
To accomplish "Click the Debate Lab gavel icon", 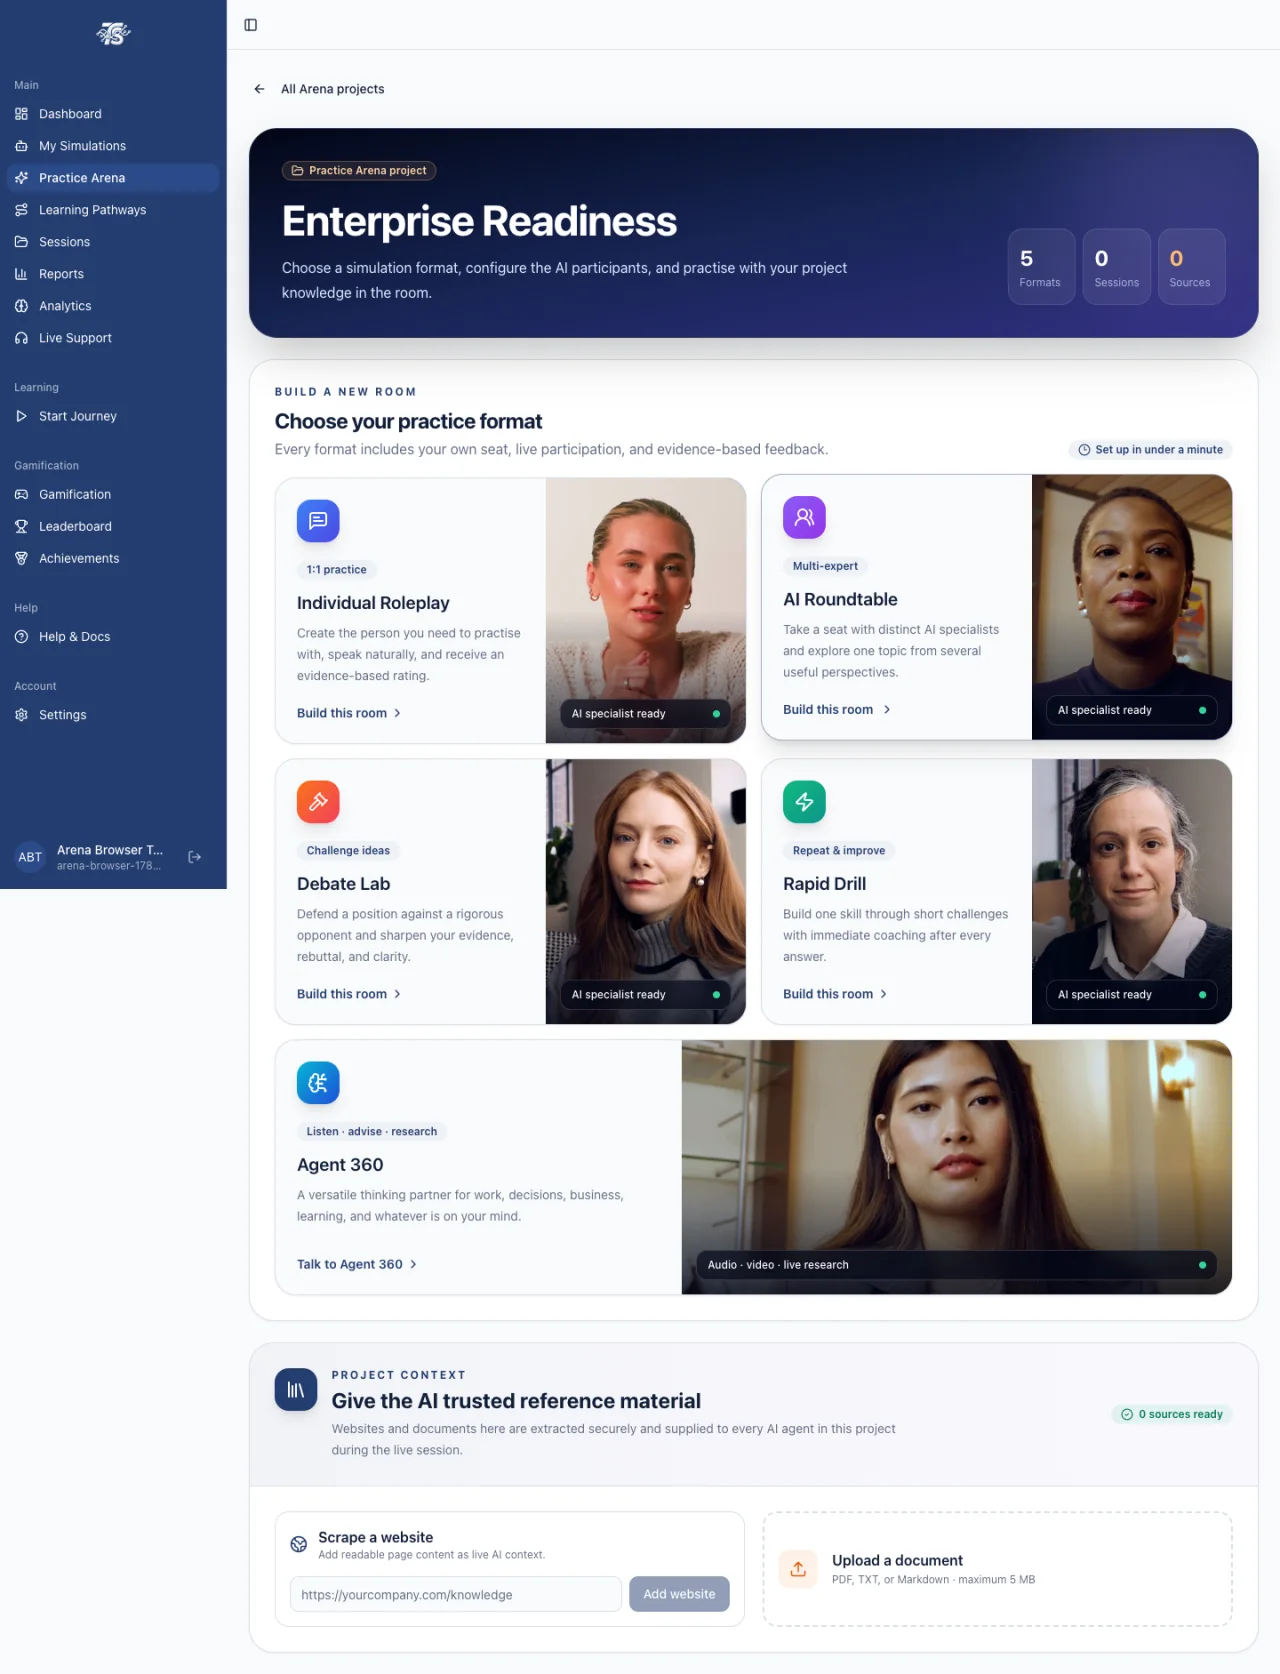I will tap(318, 801).
